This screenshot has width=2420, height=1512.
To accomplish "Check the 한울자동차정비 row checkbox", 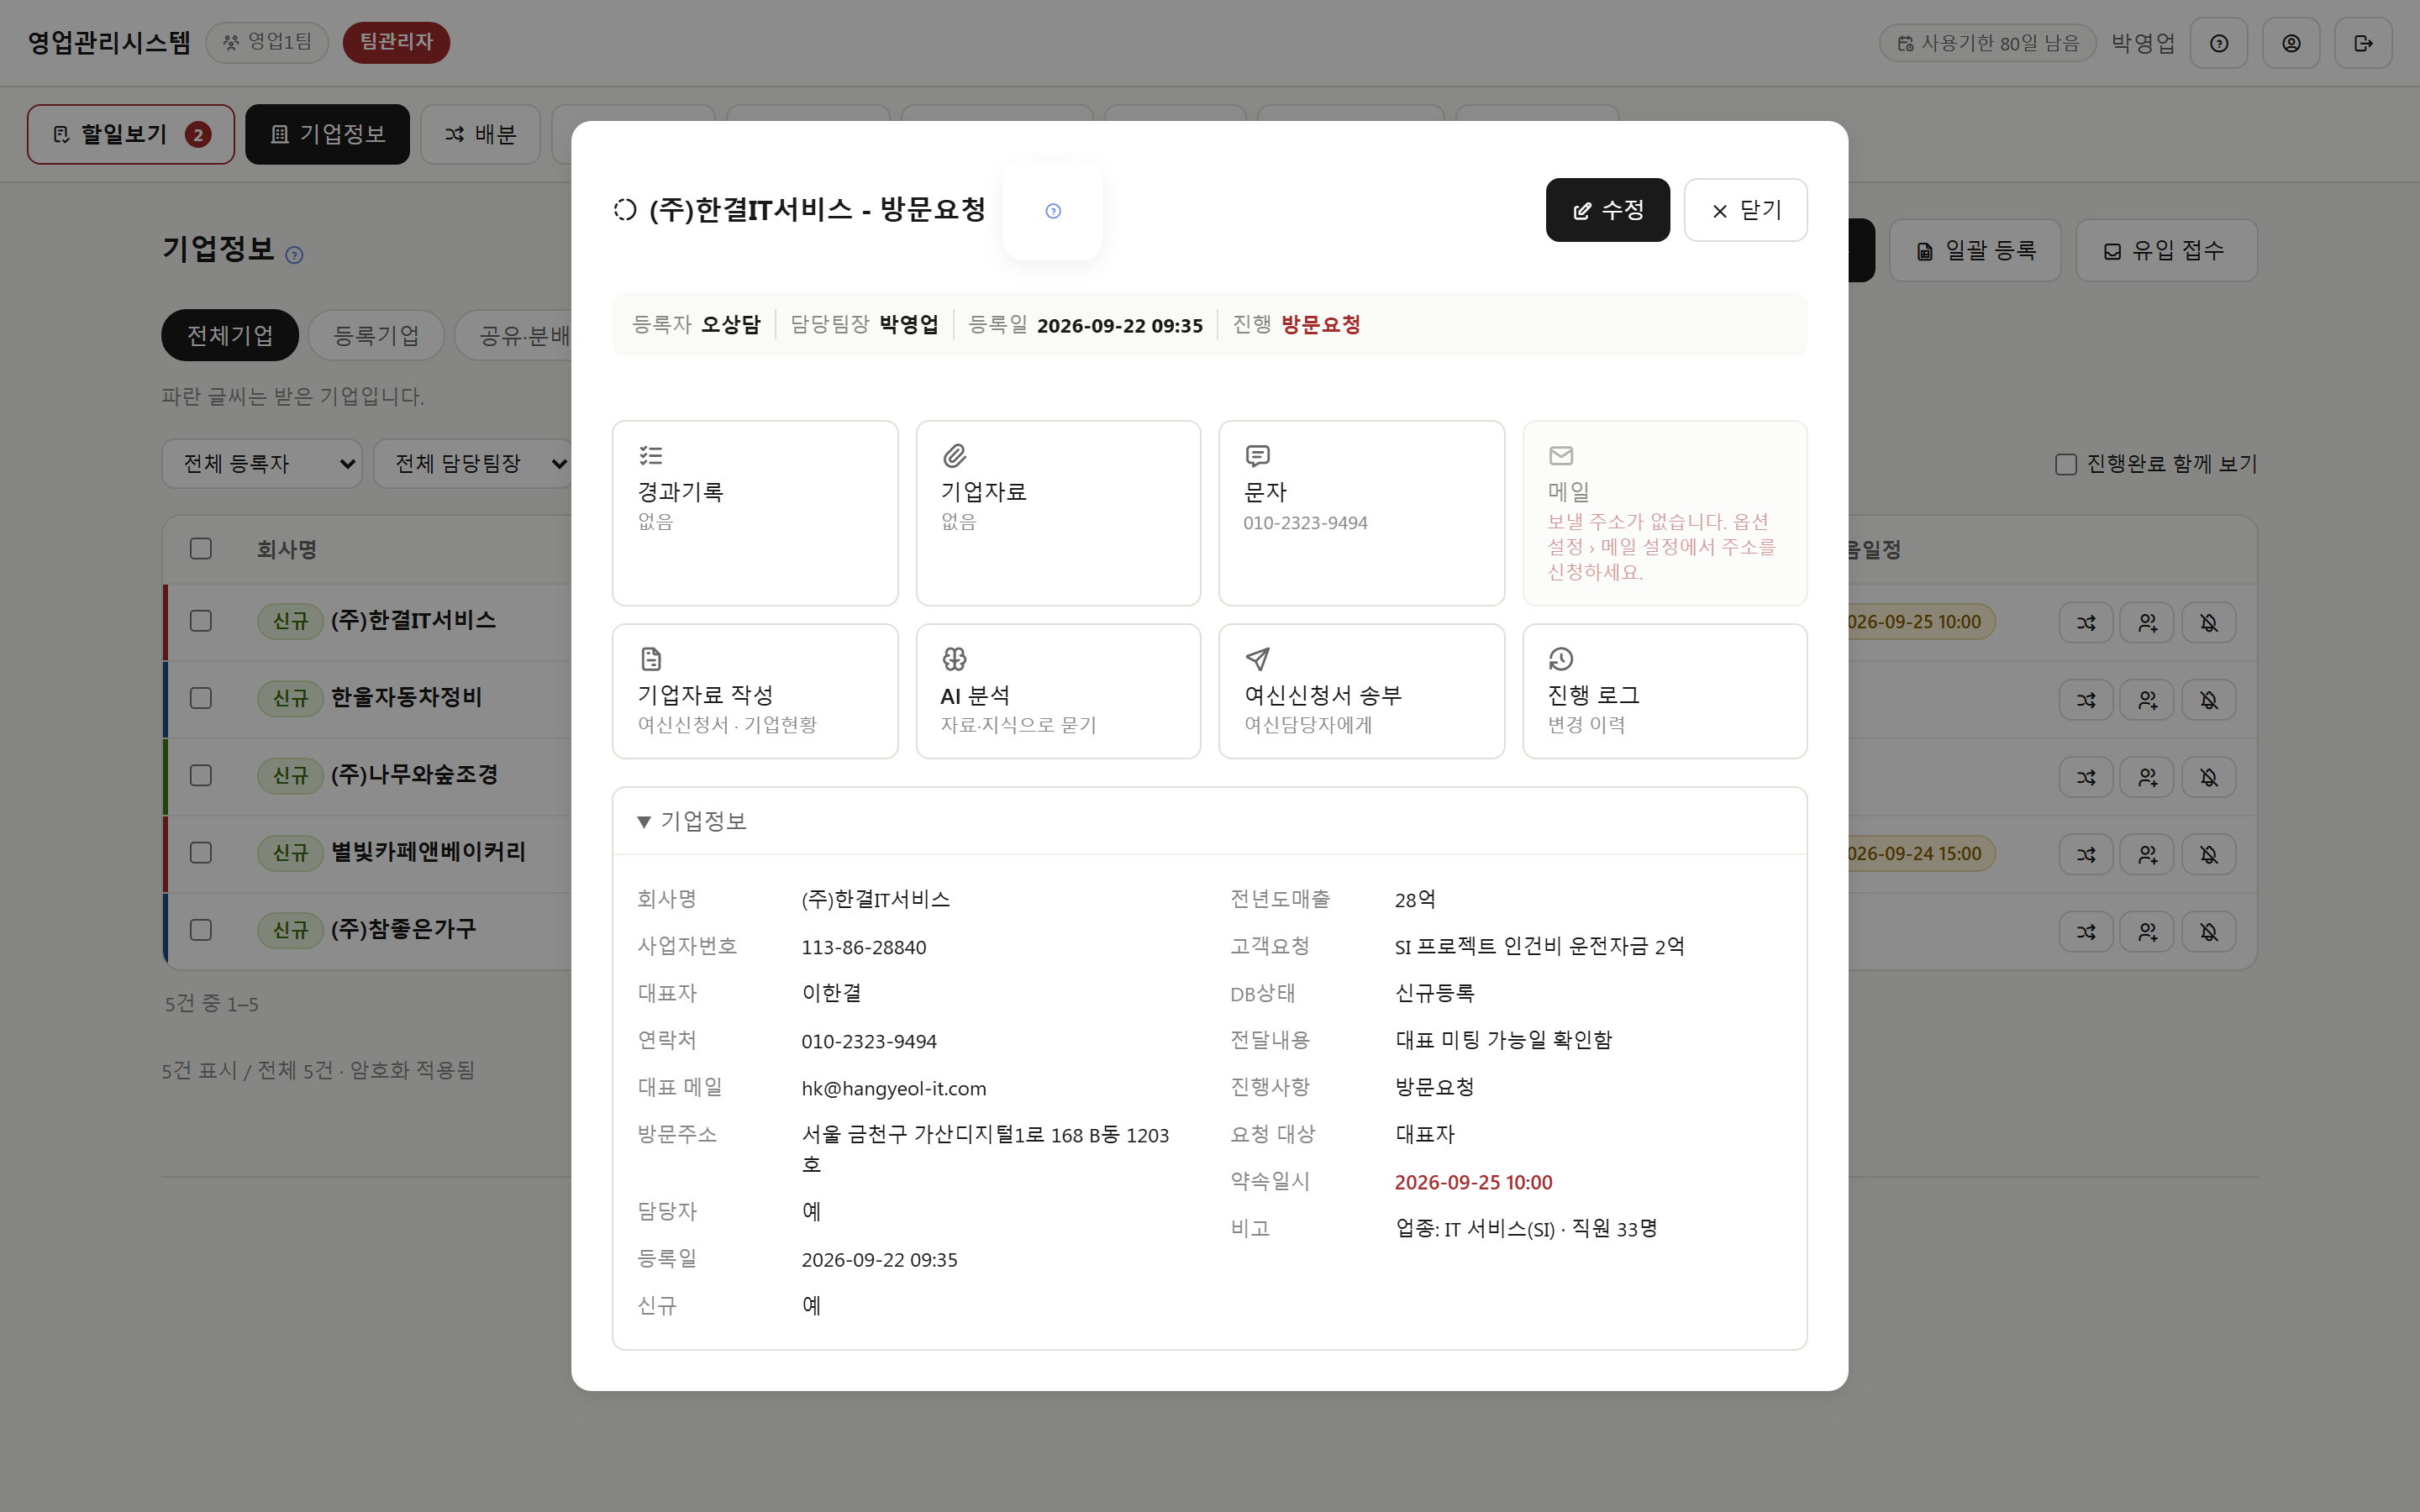I will [201, 698].
